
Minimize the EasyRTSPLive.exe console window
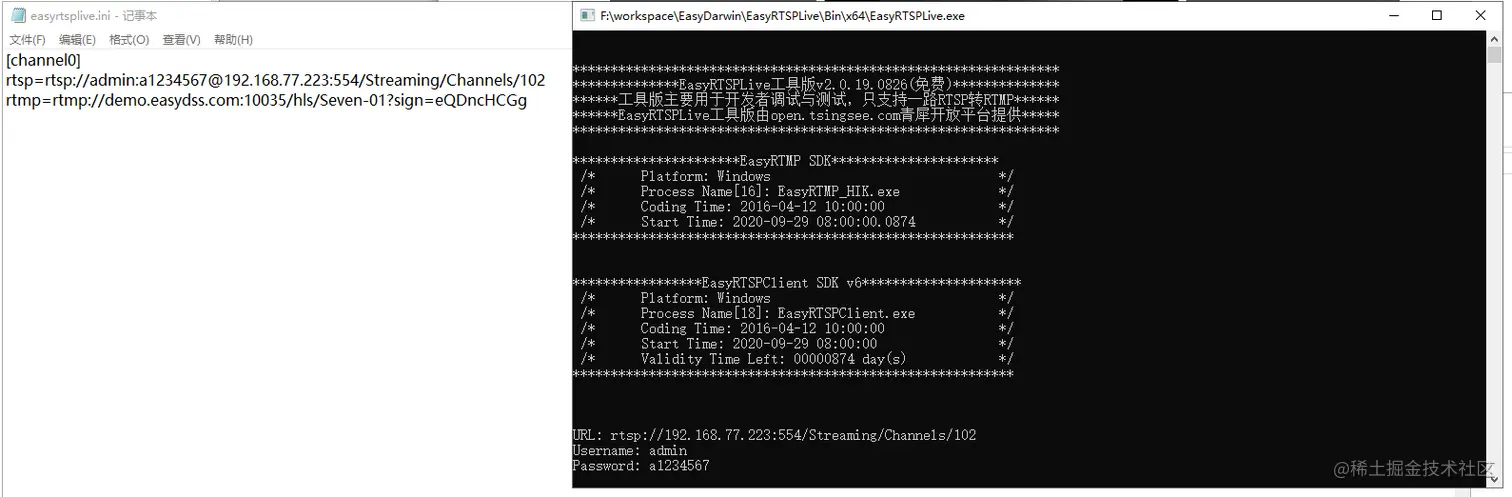[x=1393, y=15]
